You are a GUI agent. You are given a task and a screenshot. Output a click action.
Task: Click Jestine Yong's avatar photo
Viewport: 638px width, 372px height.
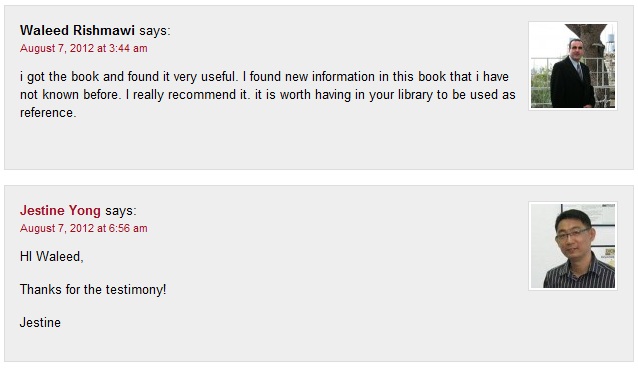pyautogui.click(x=573, y=246)
